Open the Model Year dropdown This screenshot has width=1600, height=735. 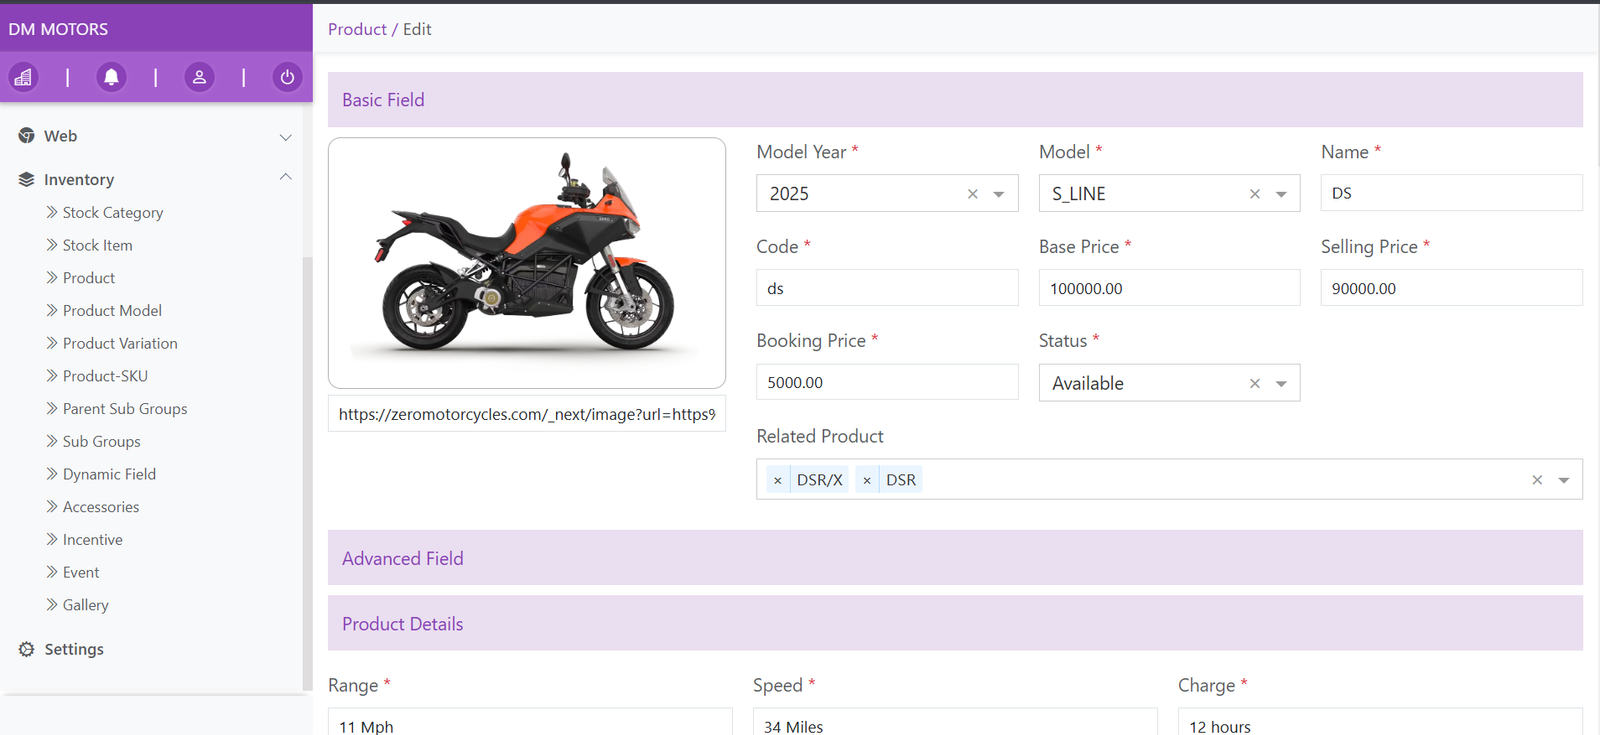click(x=998, y=194)
